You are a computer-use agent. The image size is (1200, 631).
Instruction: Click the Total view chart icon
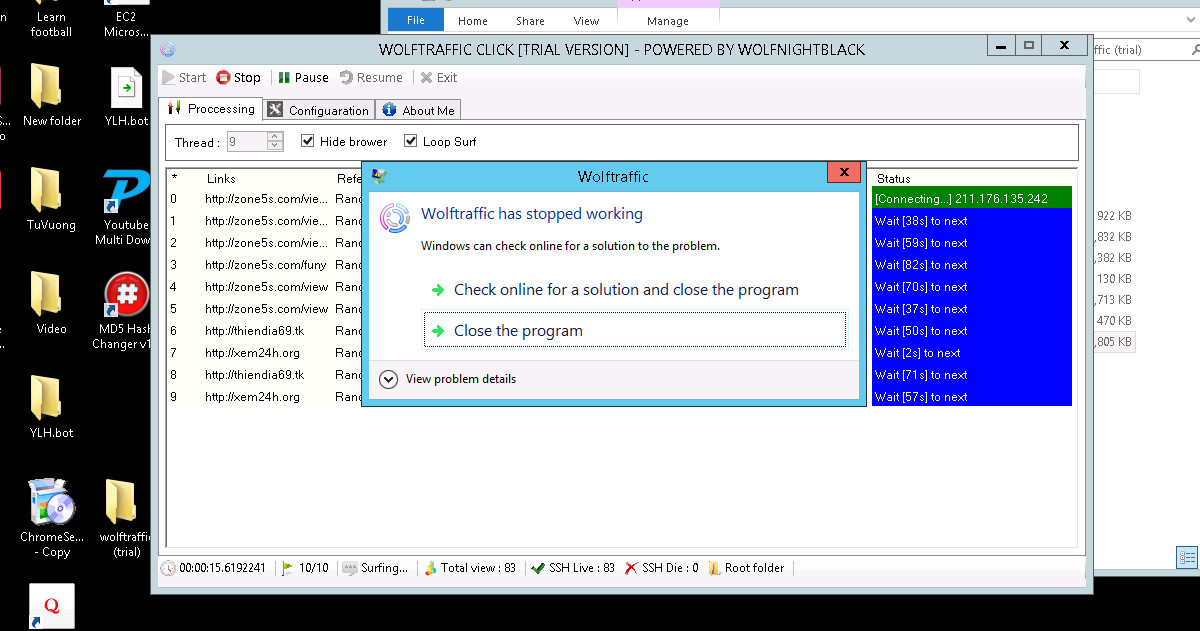point(430,568)
